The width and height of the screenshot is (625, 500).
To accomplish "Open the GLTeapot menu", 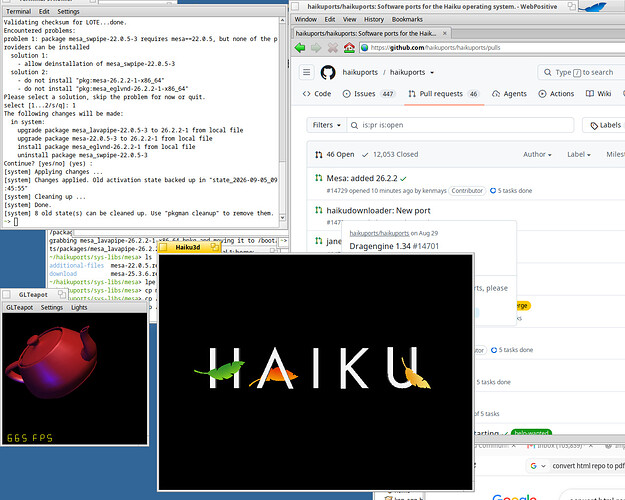I will pos(20,307).
